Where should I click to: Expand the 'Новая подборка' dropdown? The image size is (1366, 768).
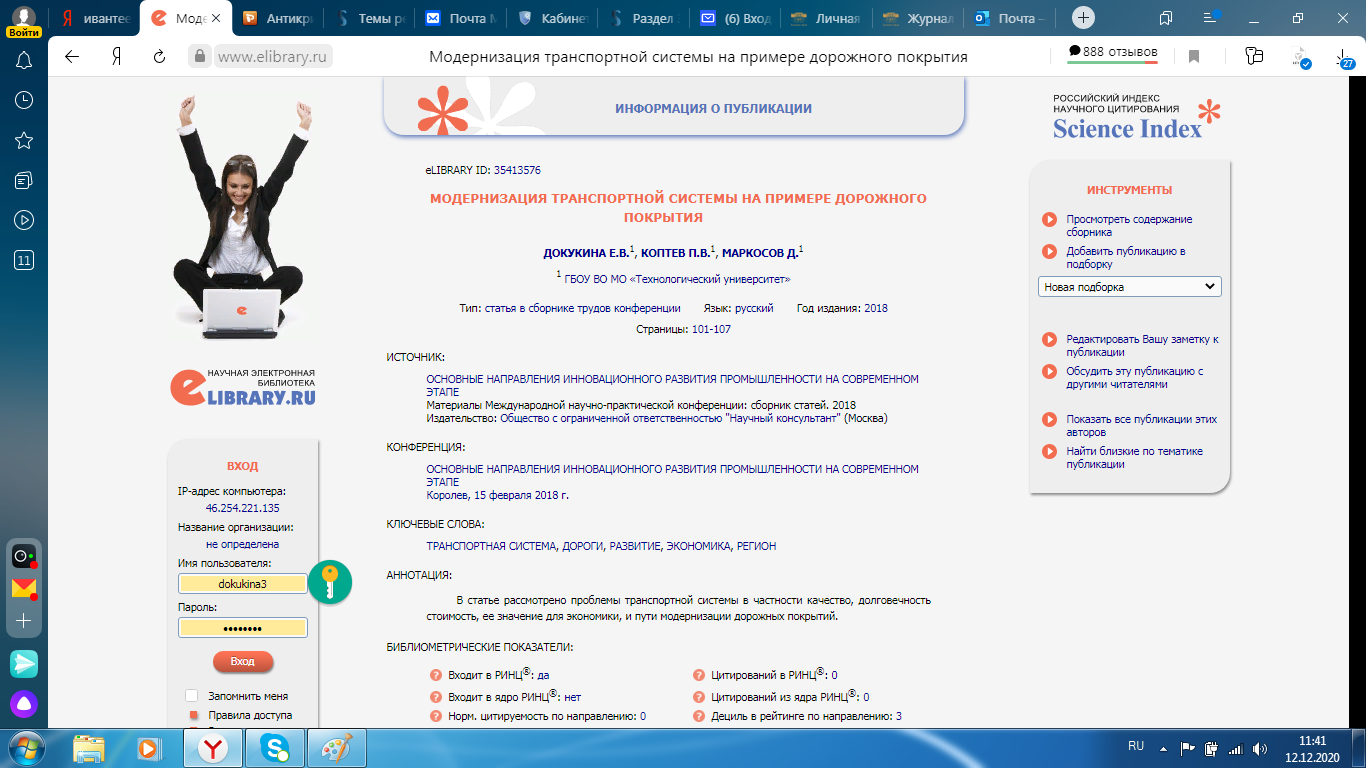(x=1129, y=287)
